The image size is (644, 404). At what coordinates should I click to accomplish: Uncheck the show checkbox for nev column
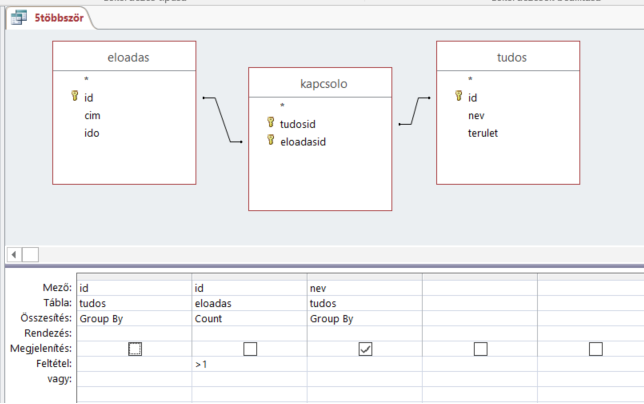click(x=365, y=349)
